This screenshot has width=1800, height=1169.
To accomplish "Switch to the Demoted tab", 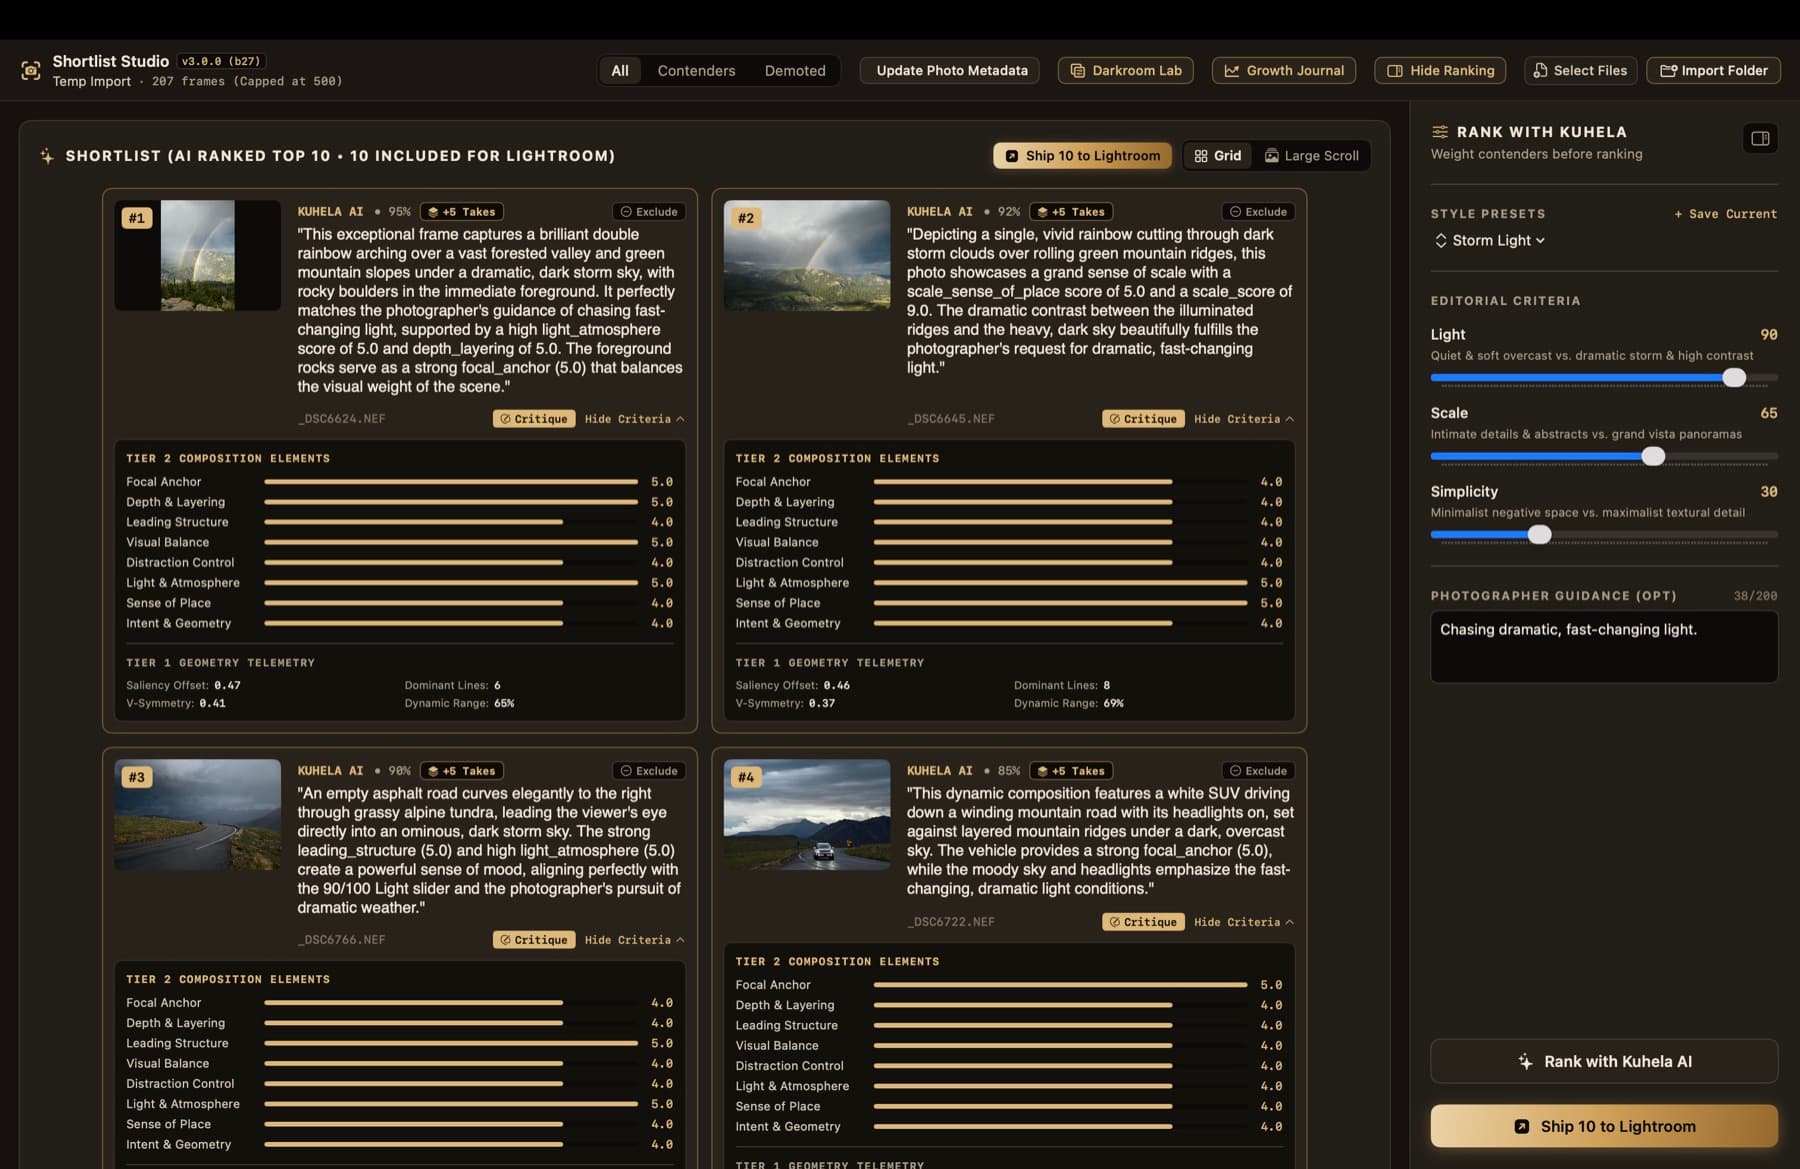I will pos(795,70).
